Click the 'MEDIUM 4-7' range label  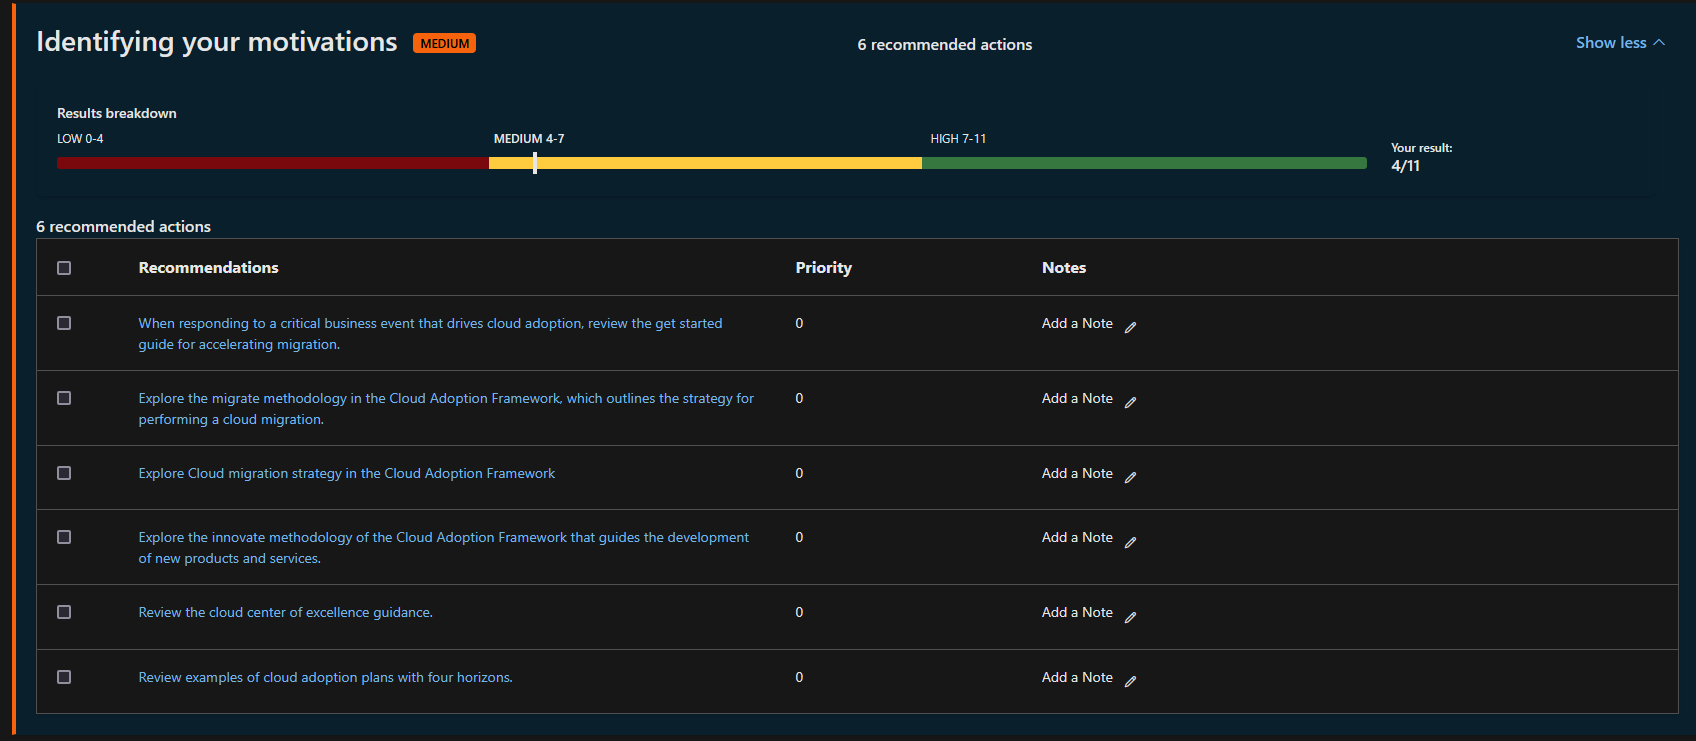click(529, 139)
